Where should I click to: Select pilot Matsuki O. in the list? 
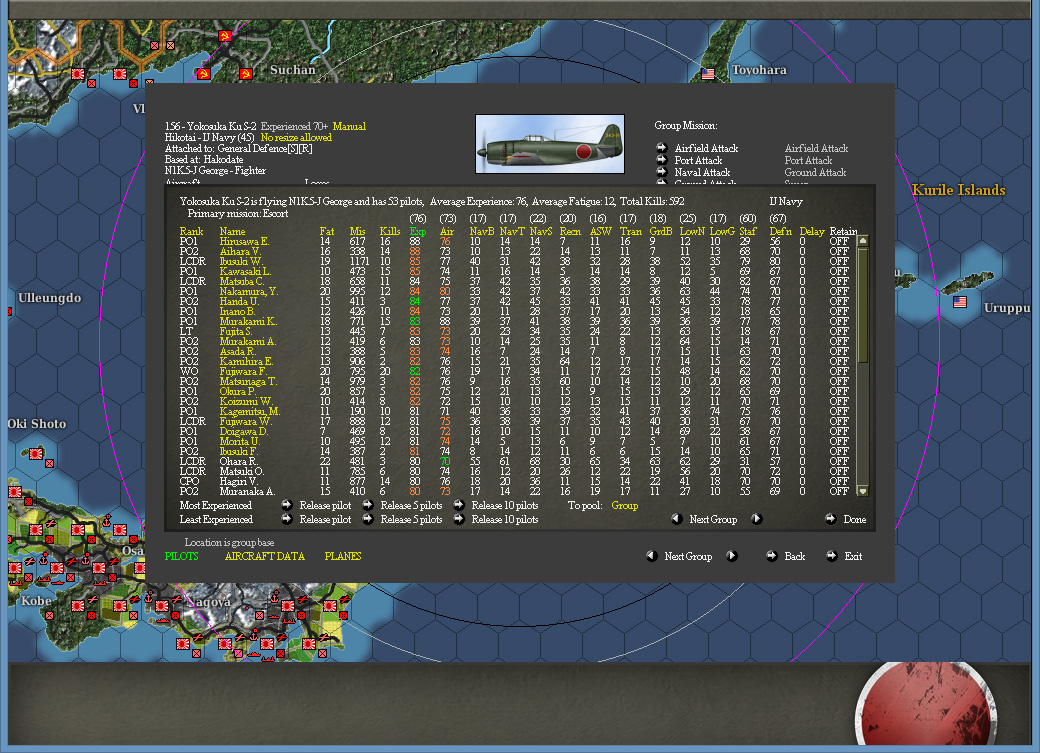click(241, 471)
